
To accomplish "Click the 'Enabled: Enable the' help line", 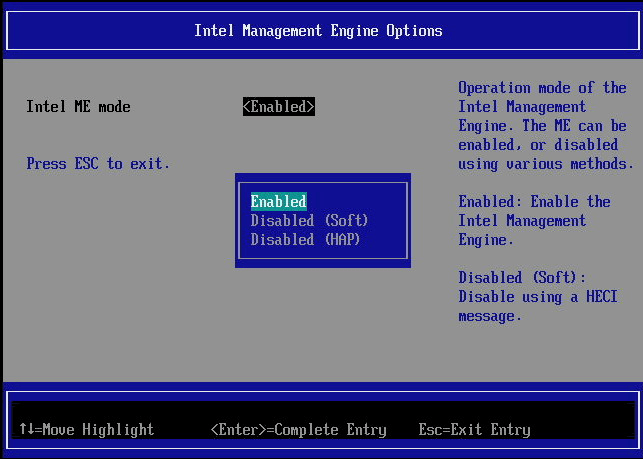I will click(x=534, y=202).
